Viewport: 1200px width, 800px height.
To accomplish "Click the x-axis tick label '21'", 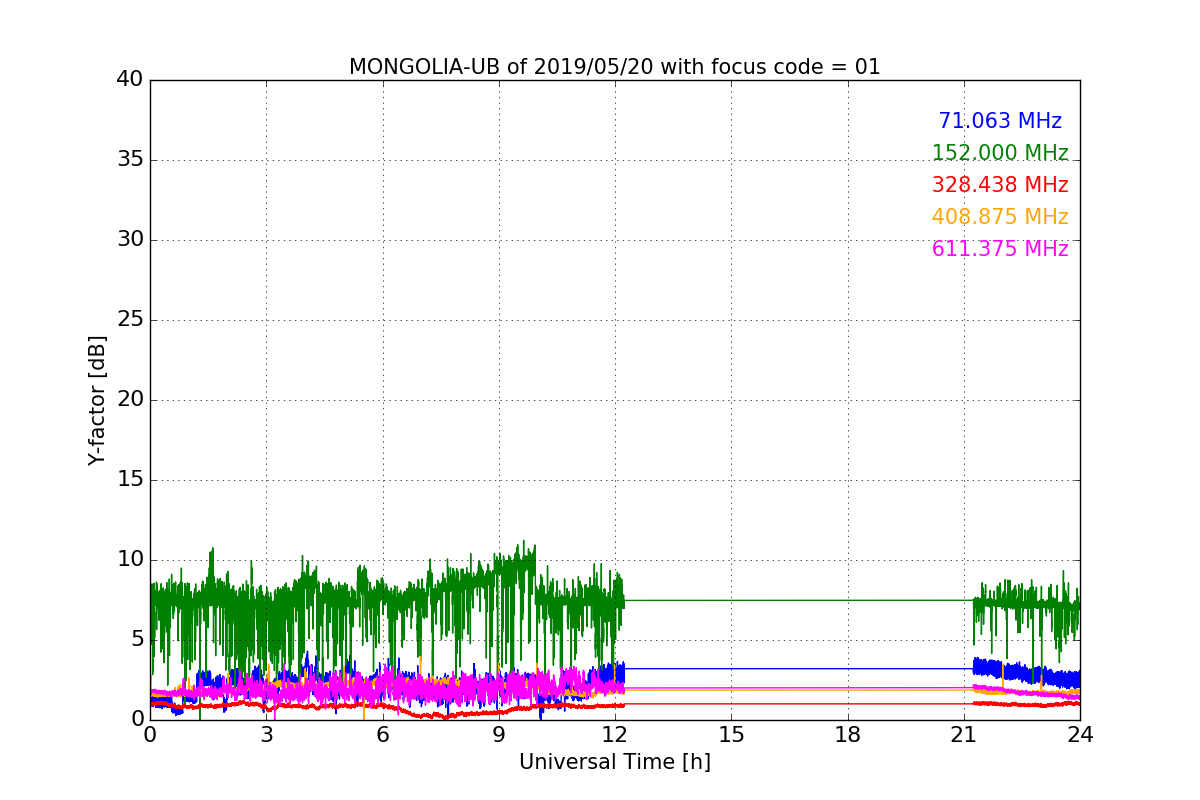I will [x=964, y=735].
